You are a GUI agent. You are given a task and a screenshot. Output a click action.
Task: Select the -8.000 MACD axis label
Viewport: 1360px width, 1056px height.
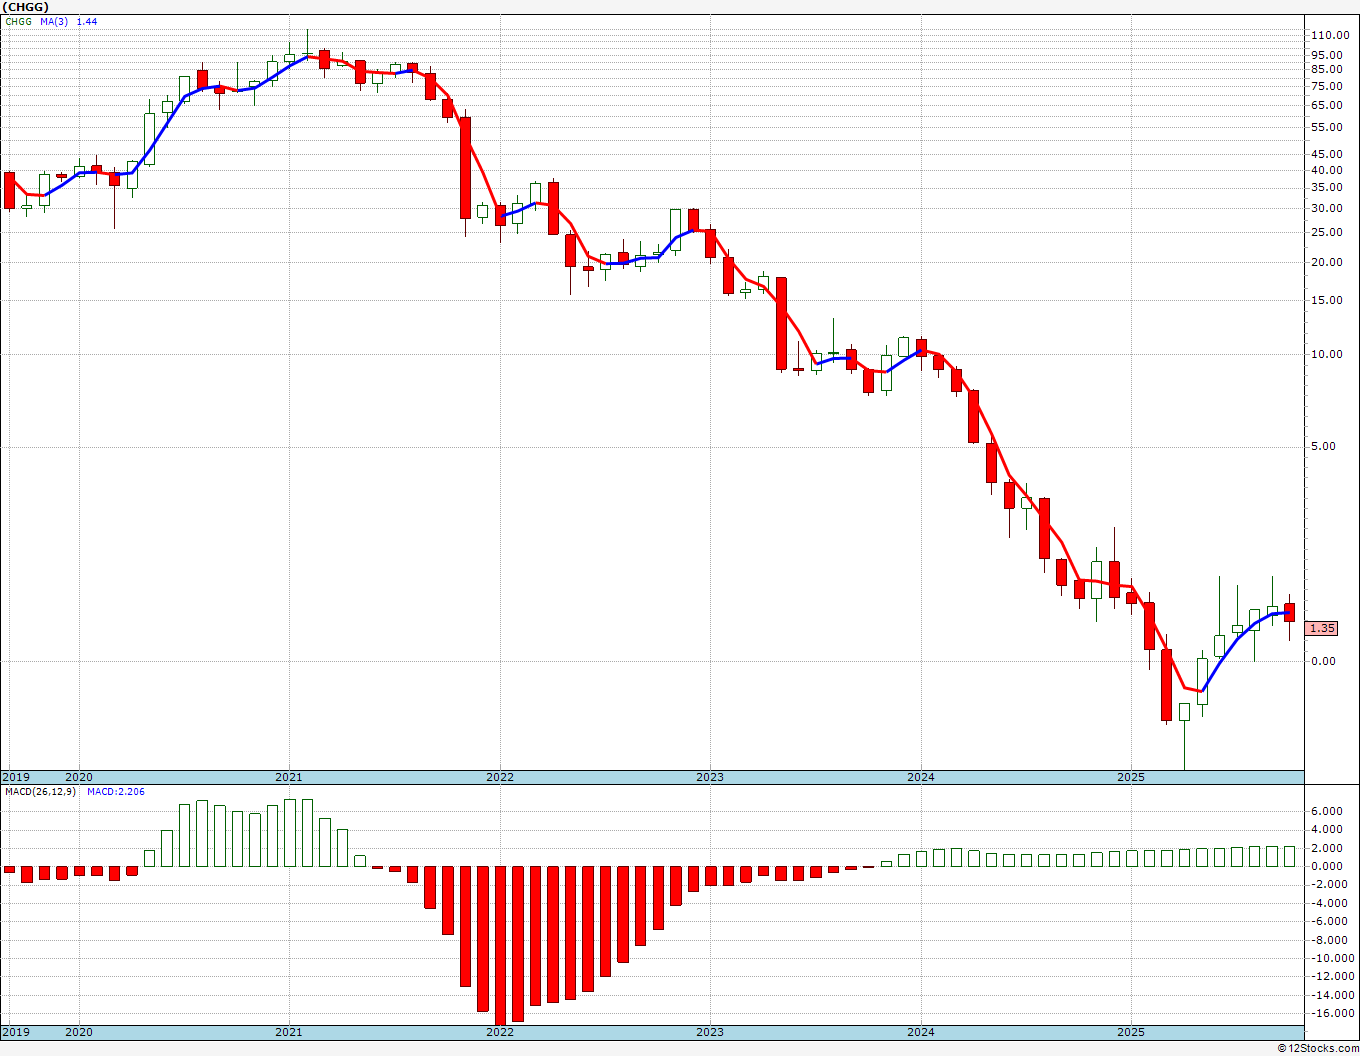tap(1328, 940)
